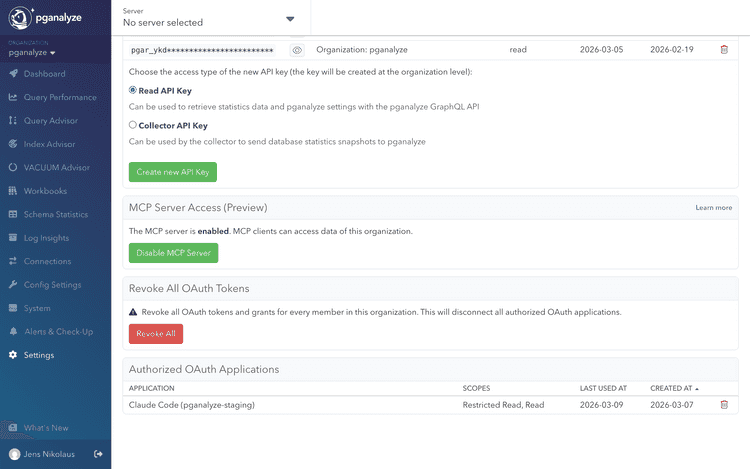The height and width of the screenshot is (469, 750).
Task: Click the Schema Statistics table icon
Action: pos(13,214)
